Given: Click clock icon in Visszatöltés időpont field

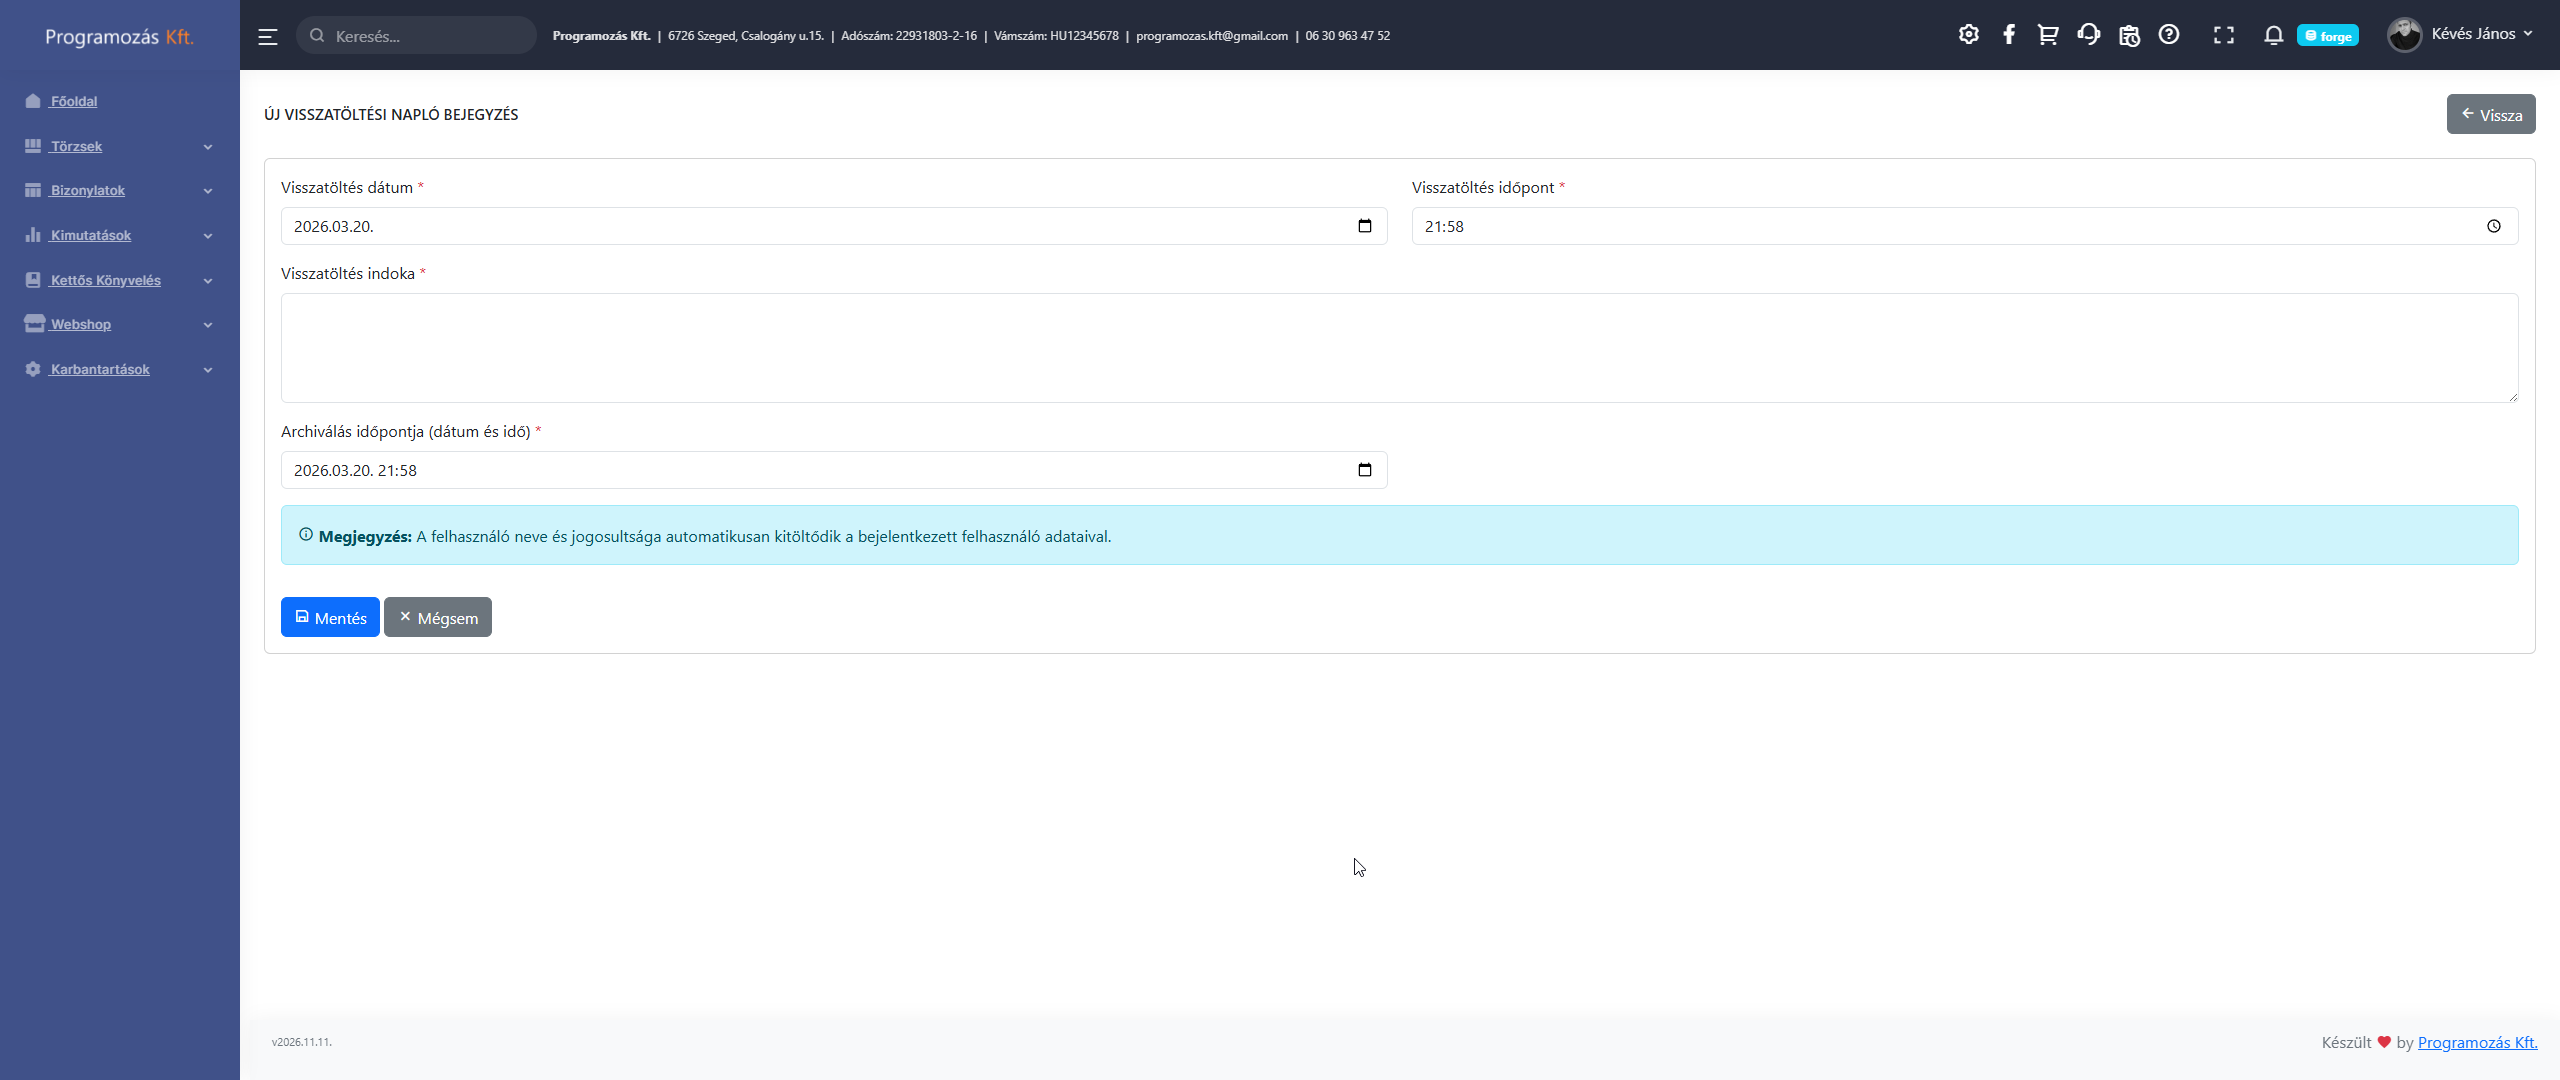Looking at the screenshot, I should [2493, 226].
